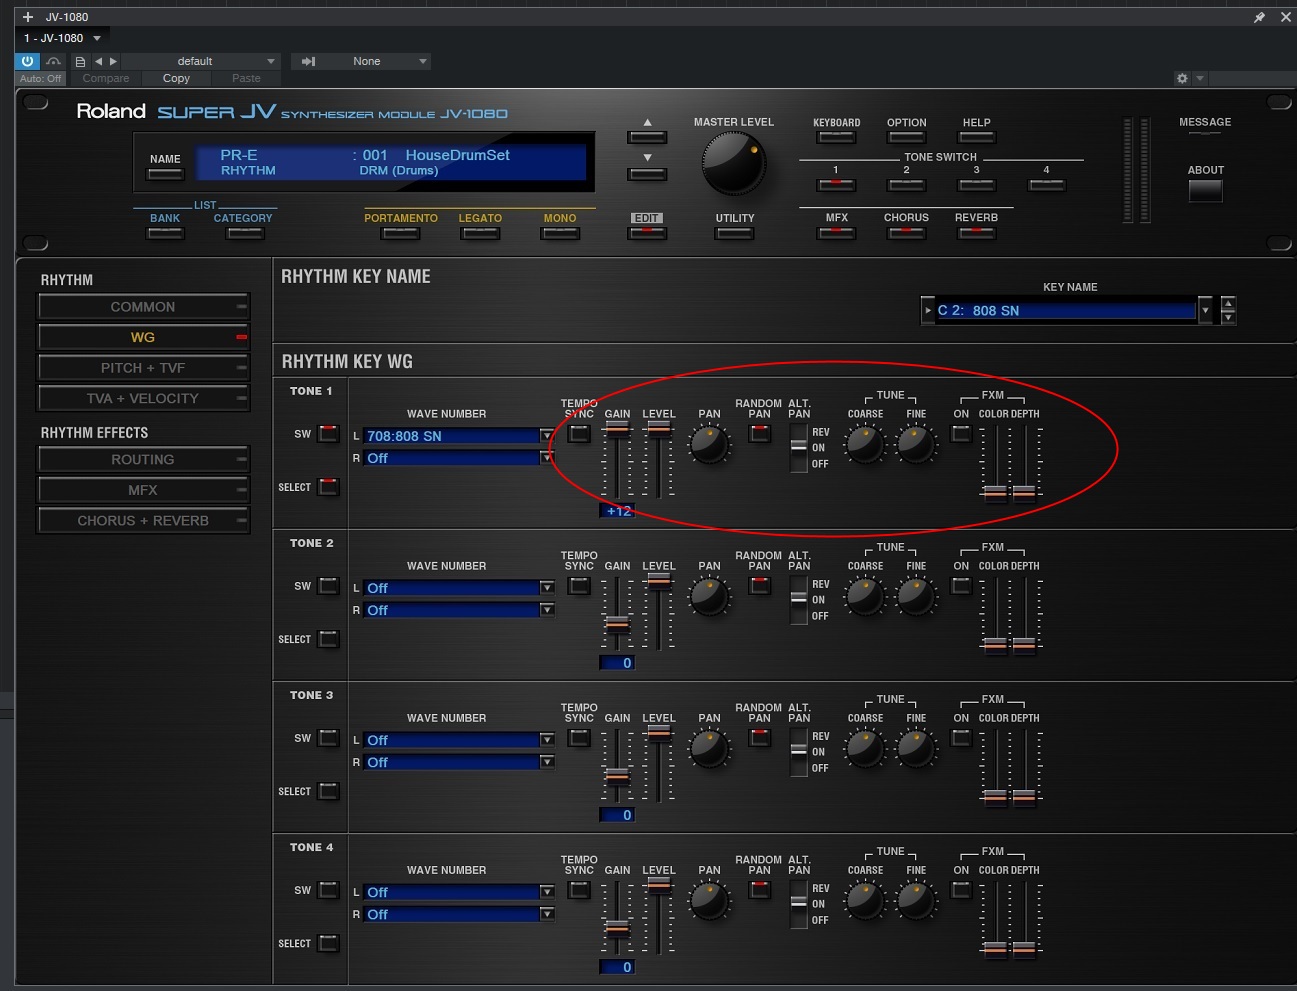1297x991 pixels.
Task: Toggle Tone 2 Tempo Sync switch
Action: tap(579, 586)
